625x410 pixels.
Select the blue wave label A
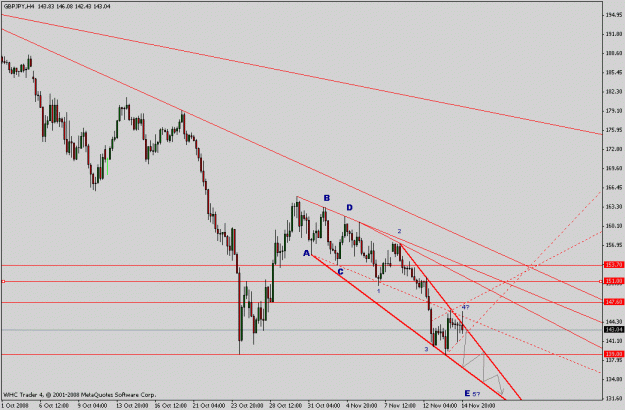(307, 253)
